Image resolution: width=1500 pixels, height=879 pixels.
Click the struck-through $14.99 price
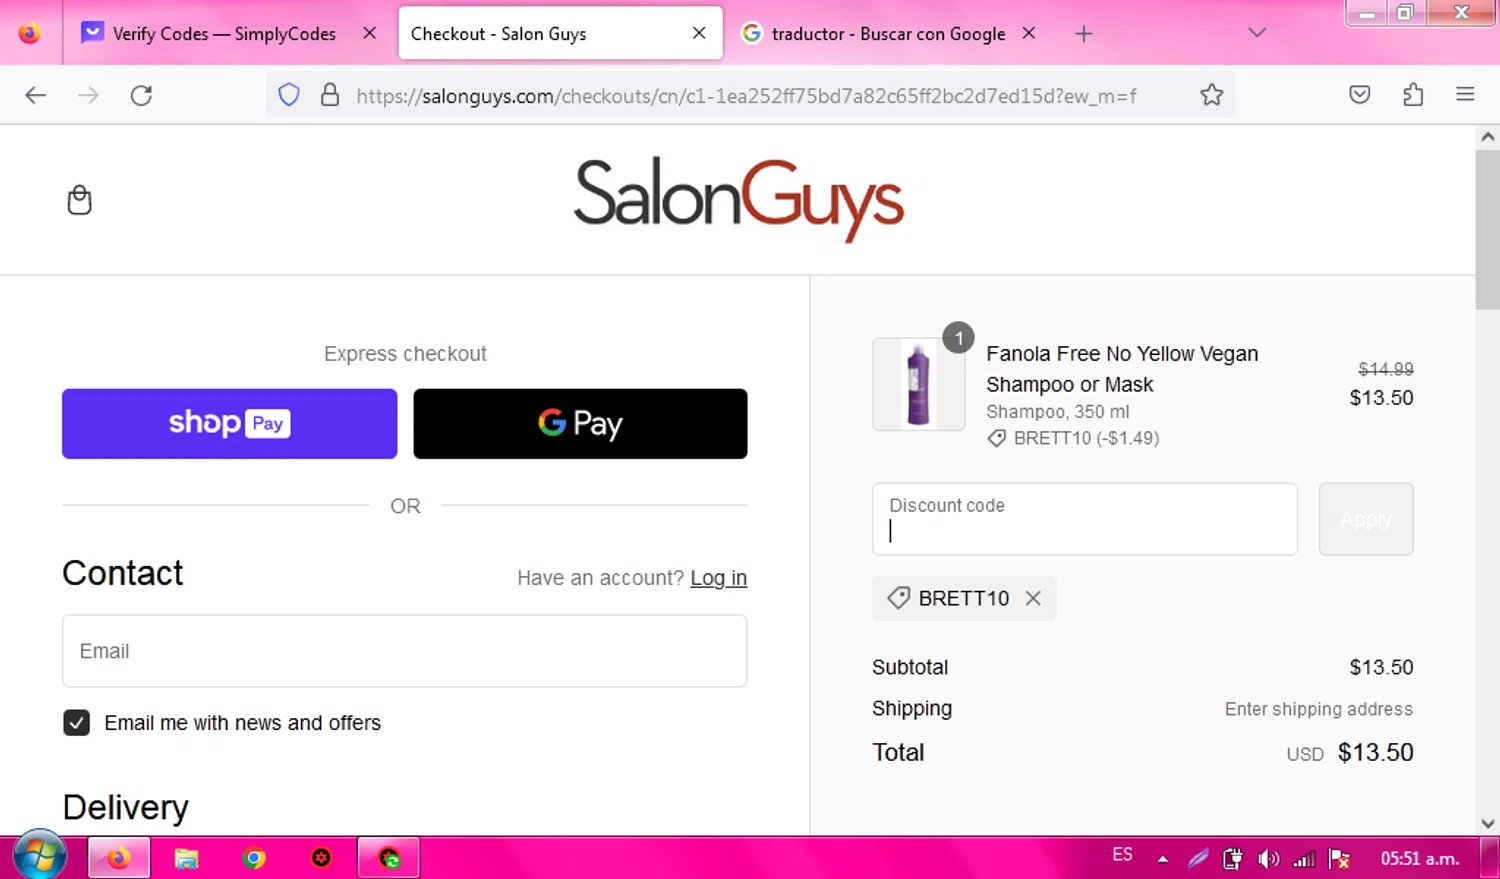1386,369
